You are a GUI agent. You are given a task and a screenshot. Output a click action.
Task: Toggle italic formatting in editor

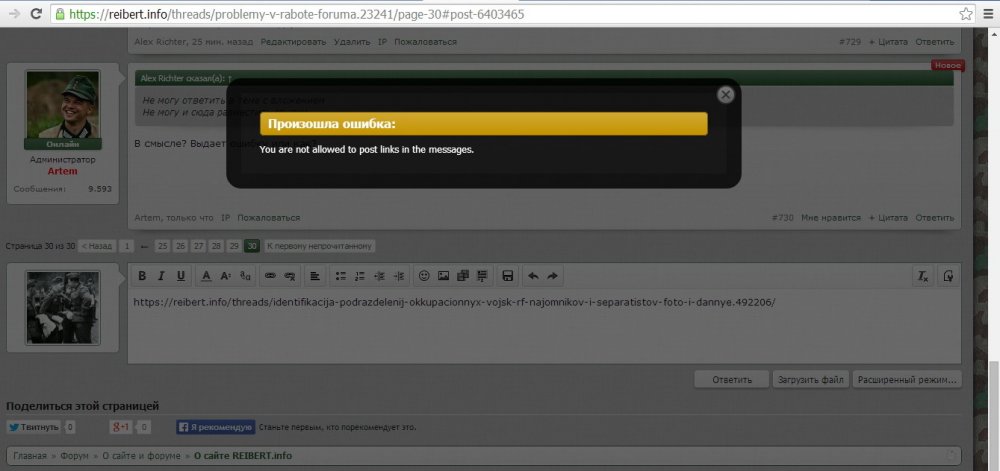click(x=161, y=276)
